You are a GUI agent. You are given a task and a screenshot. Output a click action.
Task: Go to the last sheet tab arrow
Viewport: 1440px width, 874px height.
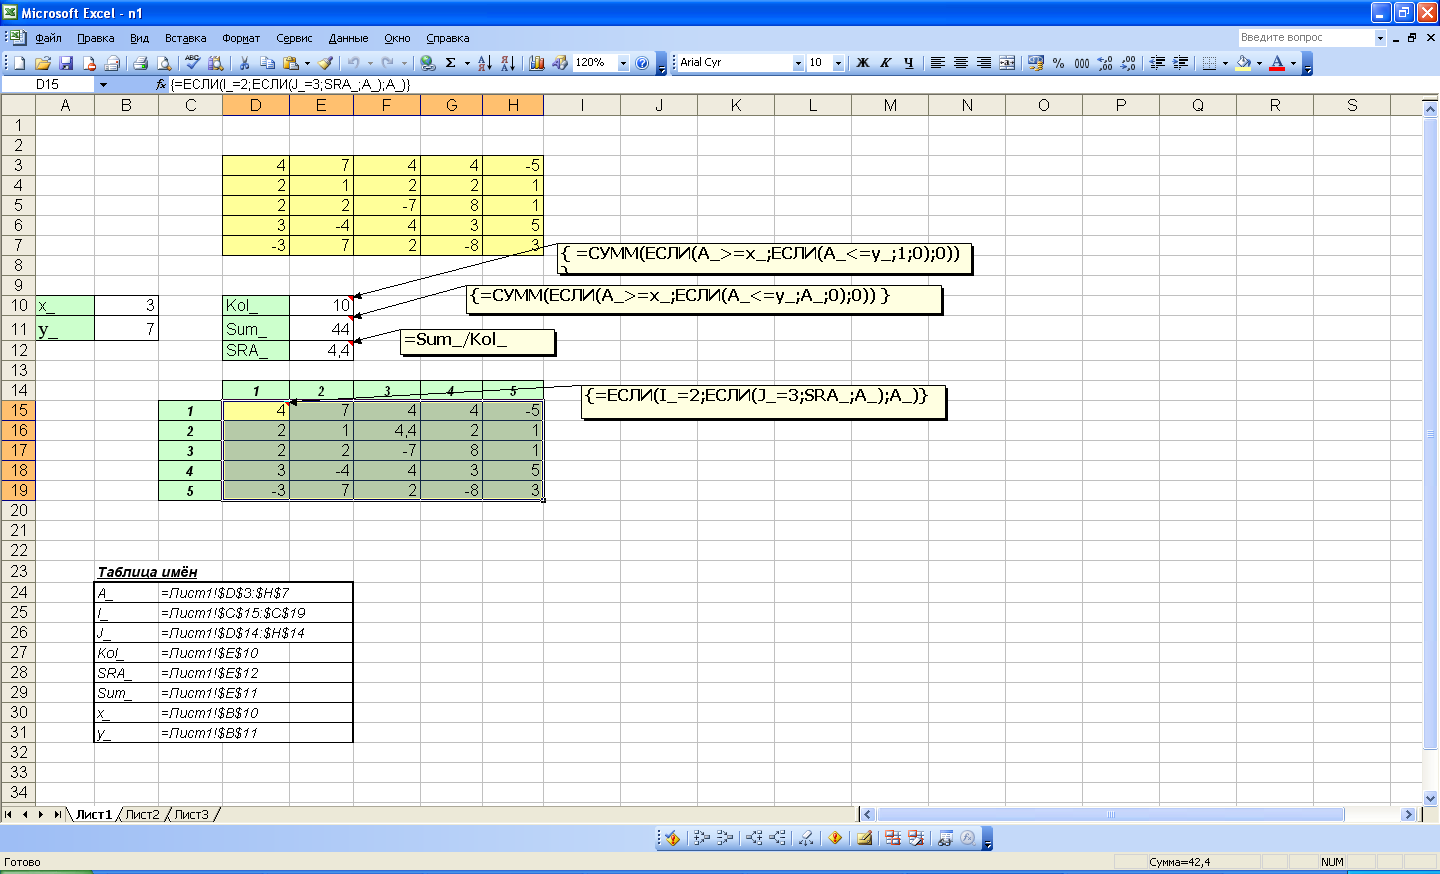click(x=57, y=815)
